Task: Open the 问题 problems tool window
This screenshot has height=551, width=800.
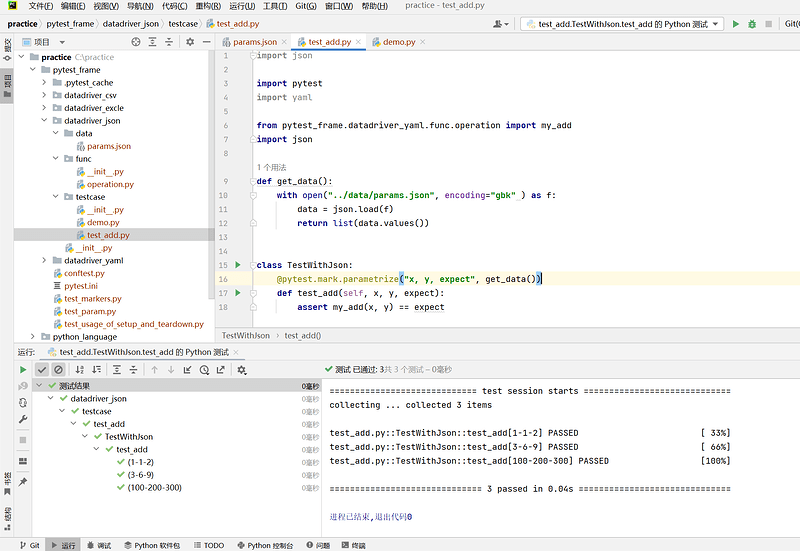Action: point(318,545)
